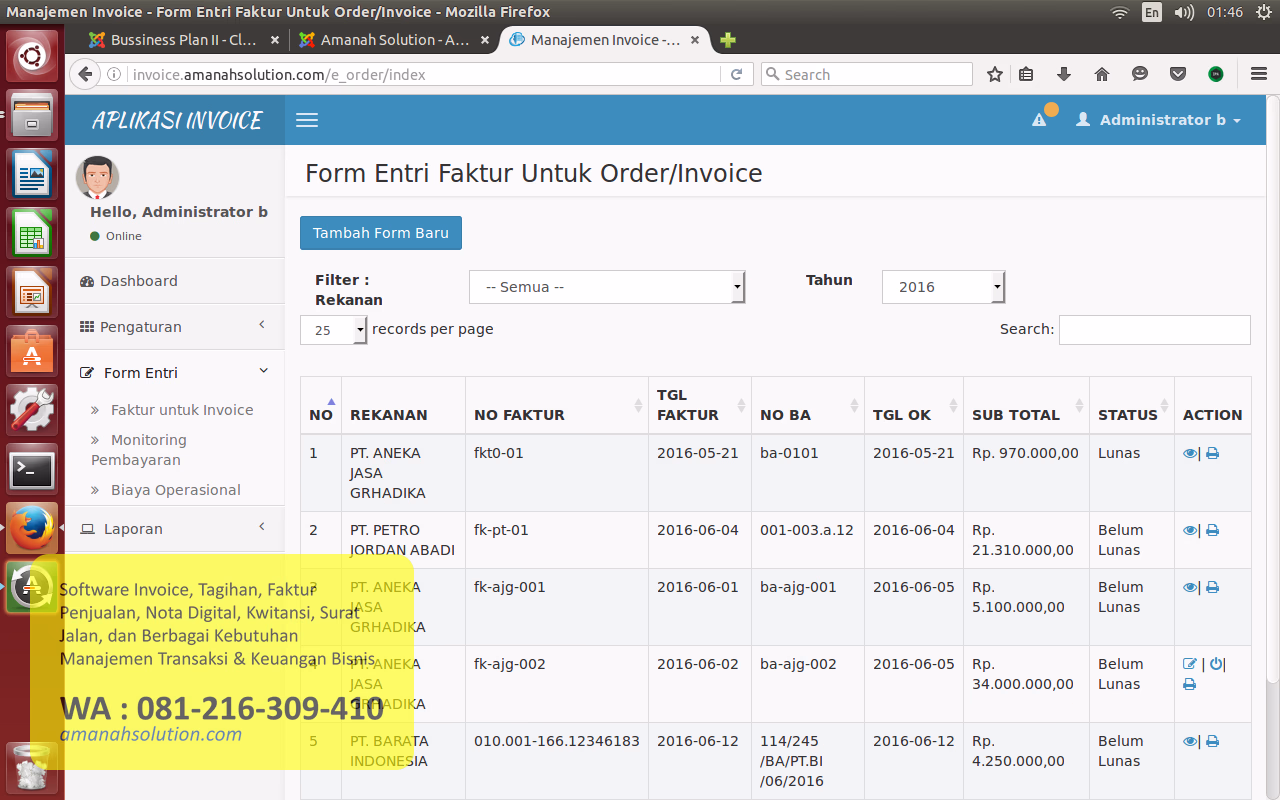Print invoice fk-ajg-001
The image size is (1280, 800).
1212,587
